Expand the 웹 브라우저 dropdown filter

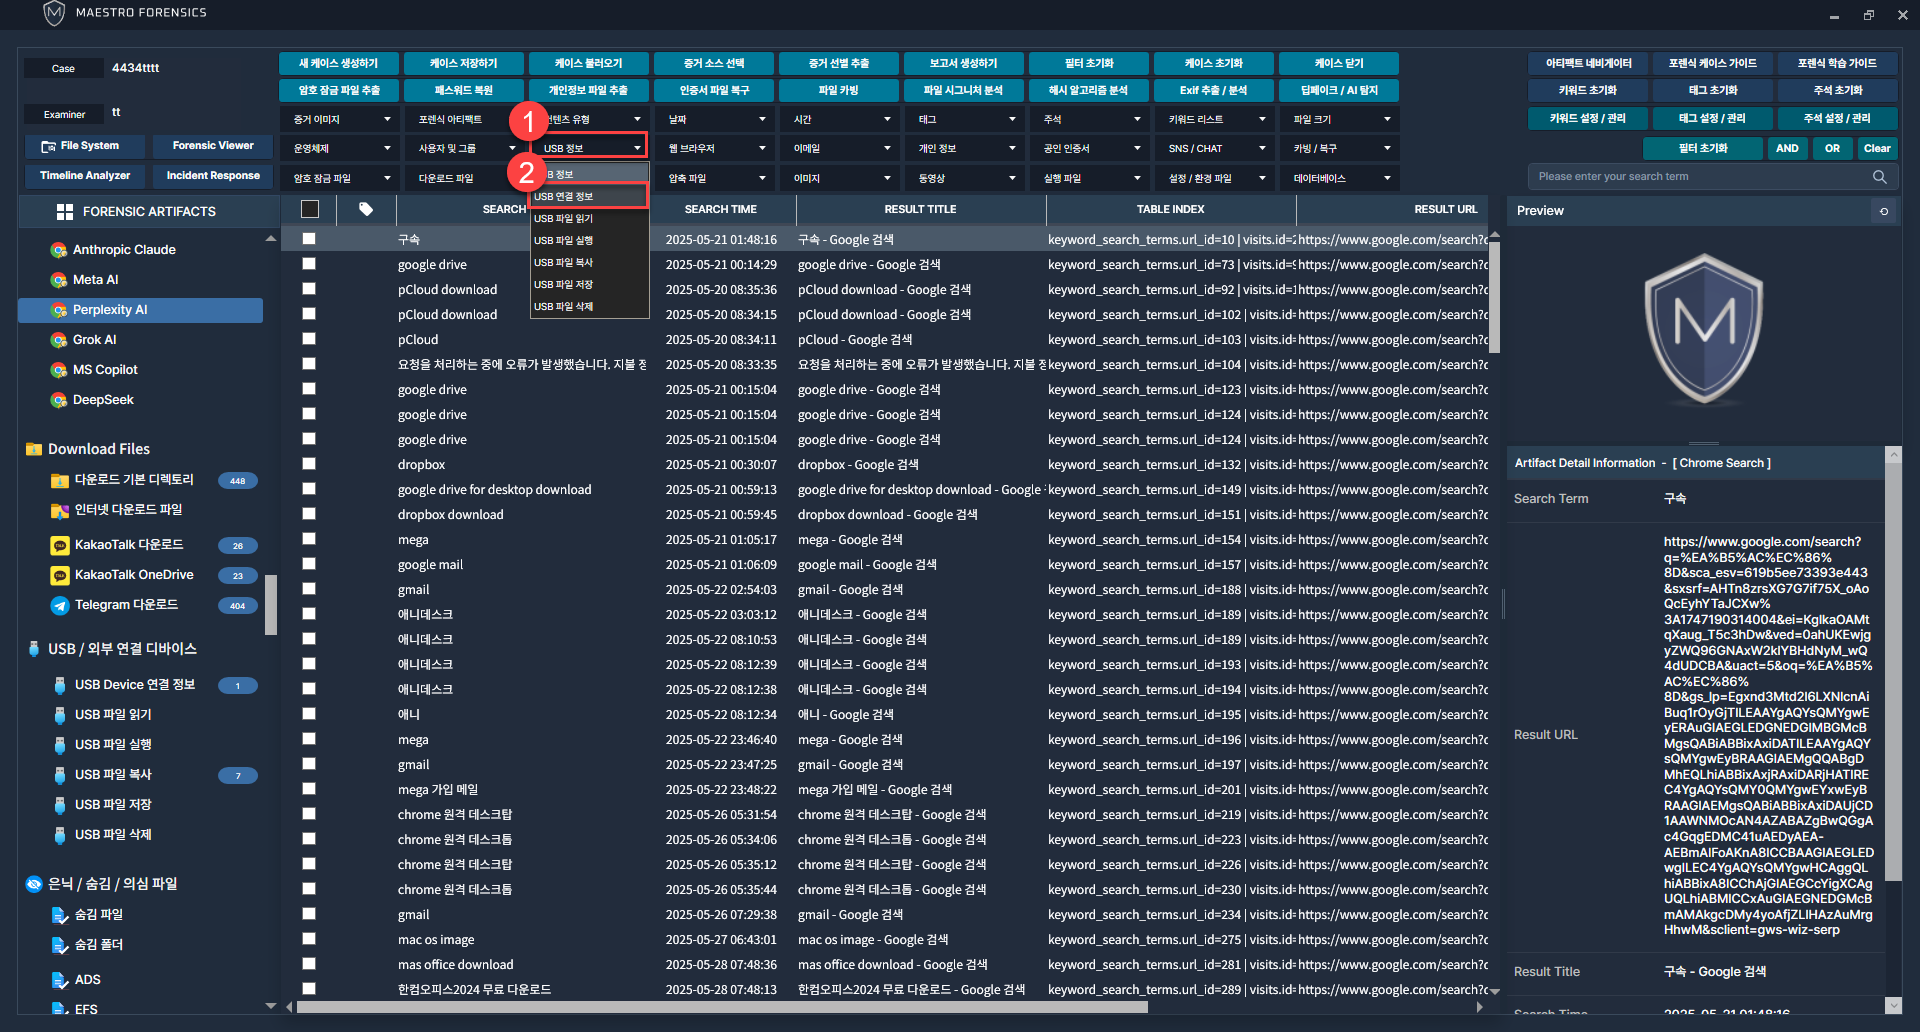[716, 148]
